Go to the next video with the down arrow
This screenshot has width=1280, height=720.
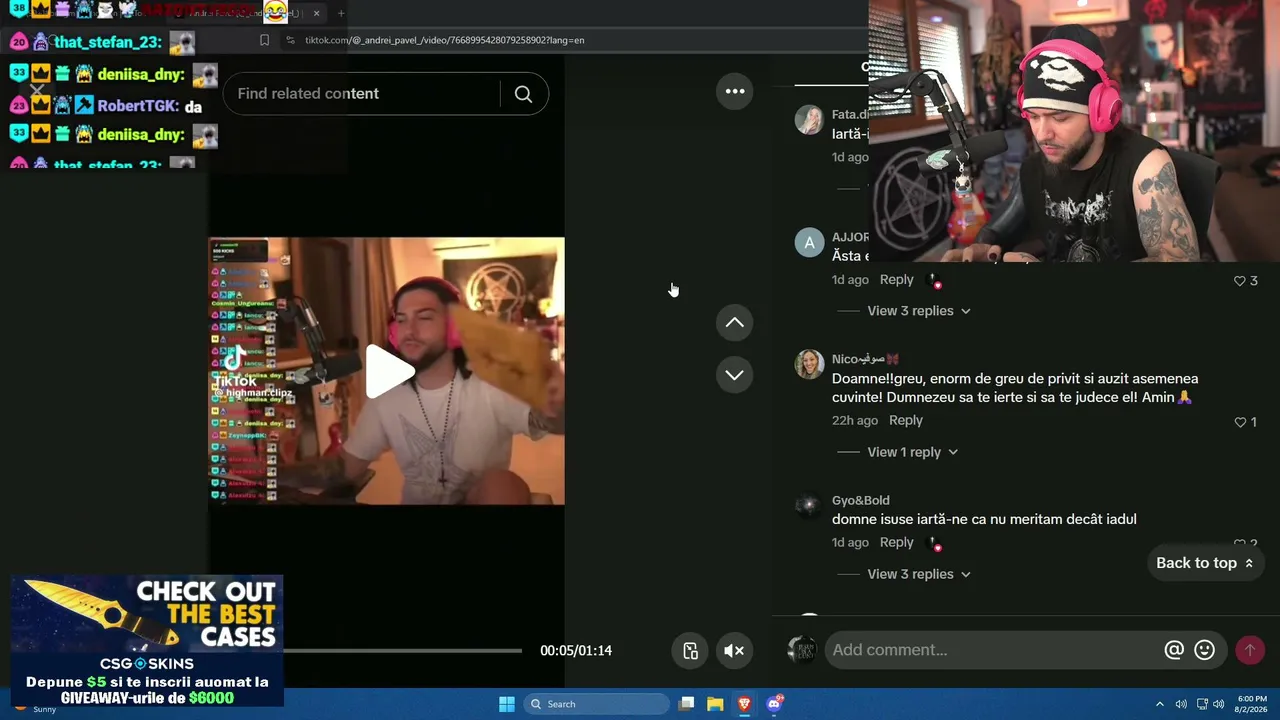coord(734,375)
